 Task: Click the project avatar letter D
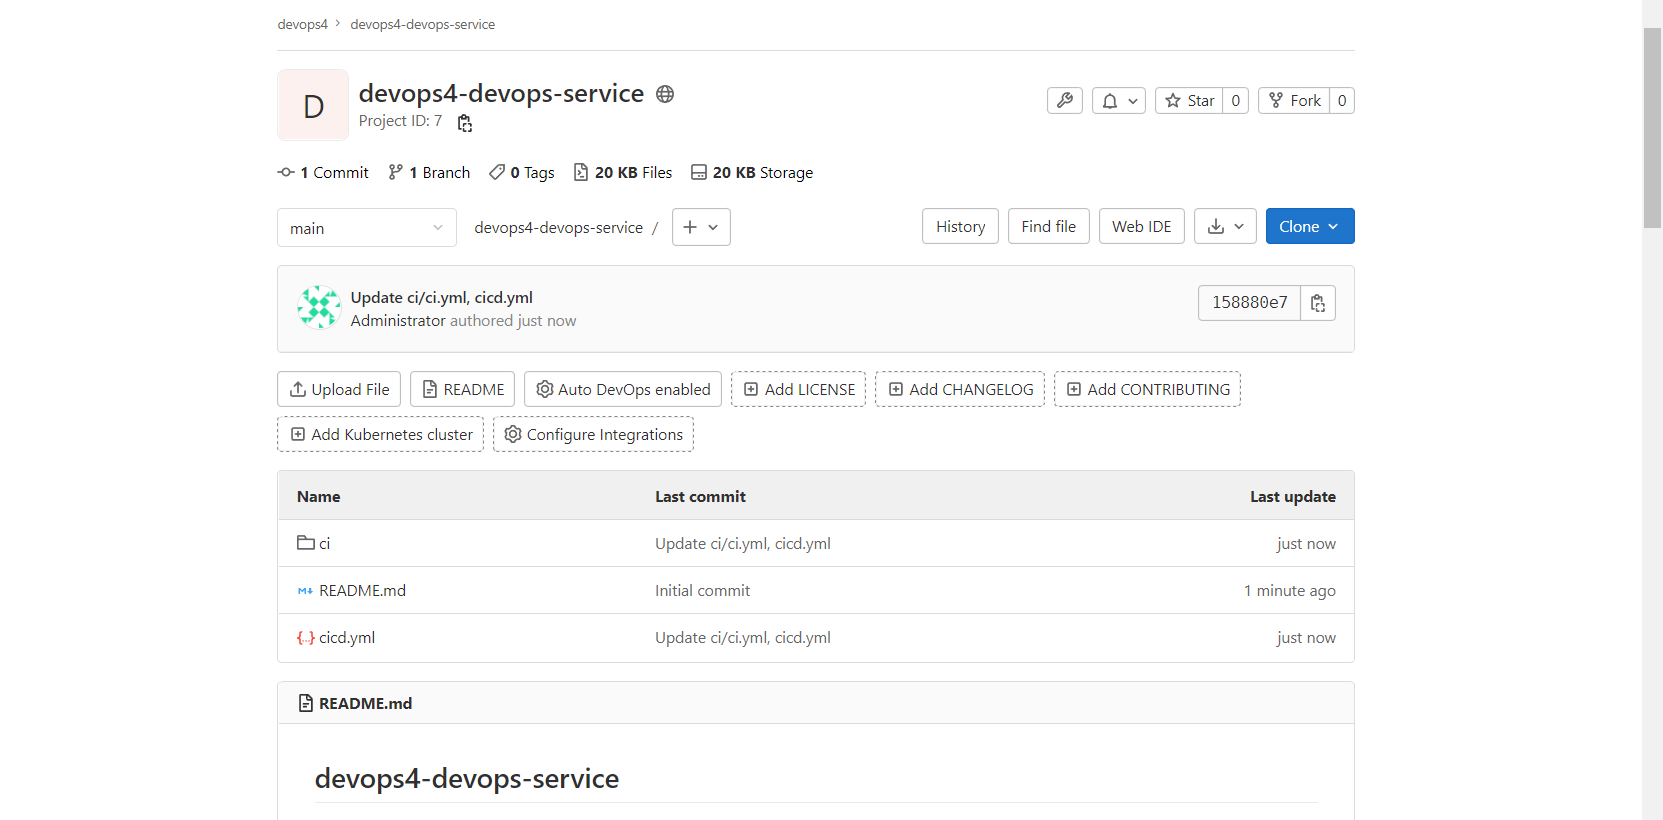(313, 105)
